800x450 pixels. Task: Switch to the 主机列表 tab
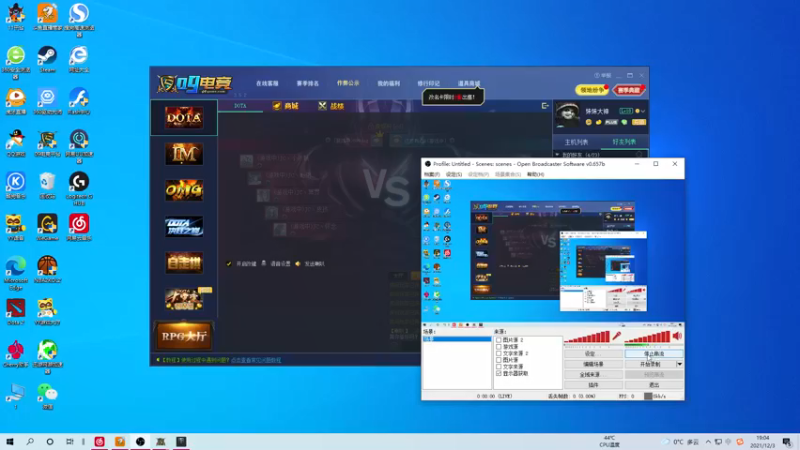click(x=577, y=142)
